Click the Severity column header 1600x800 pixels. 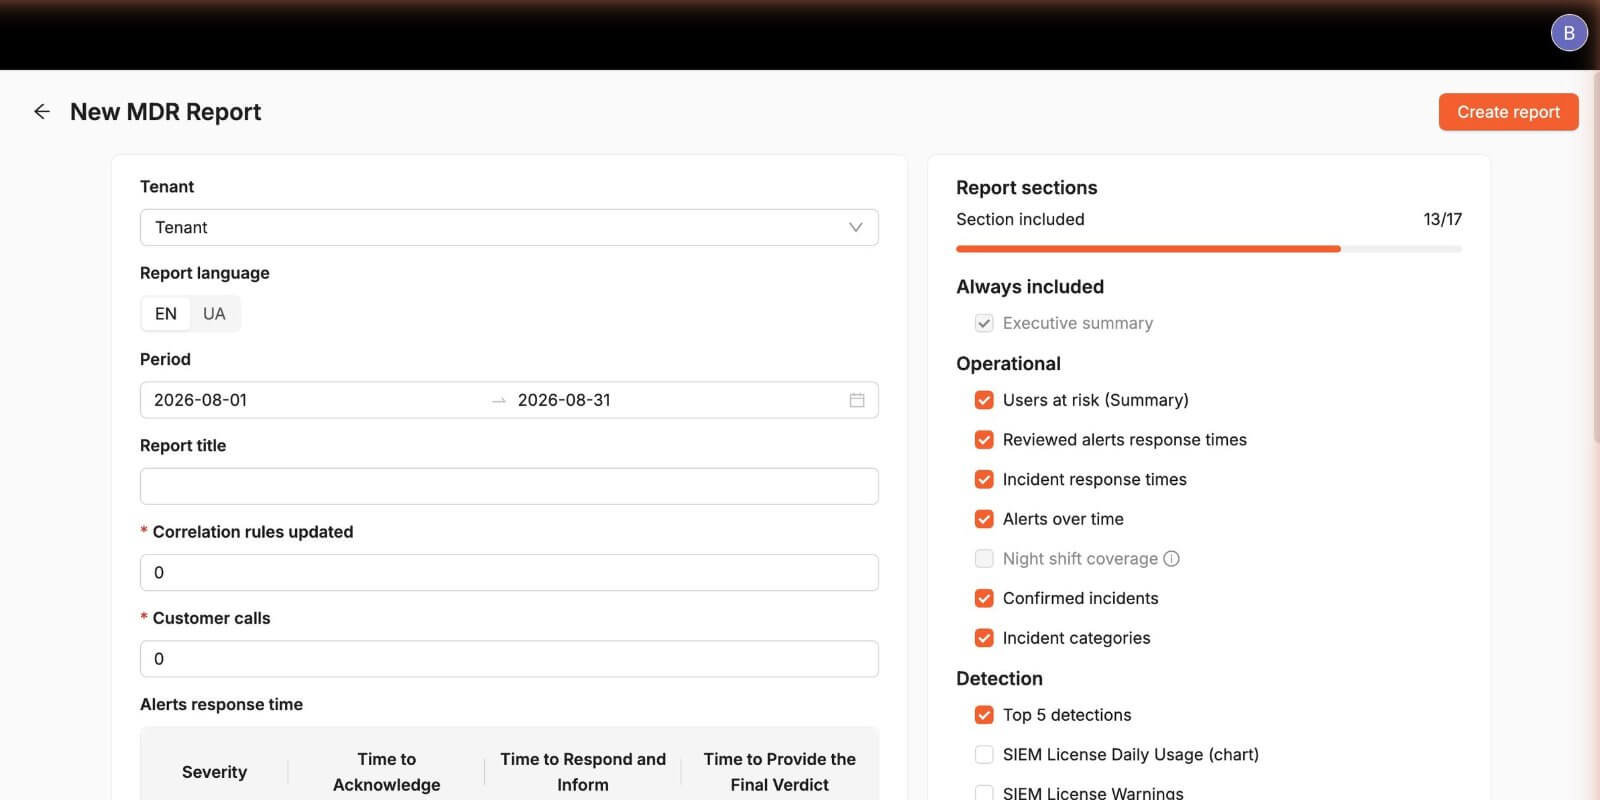pos(214,772)
